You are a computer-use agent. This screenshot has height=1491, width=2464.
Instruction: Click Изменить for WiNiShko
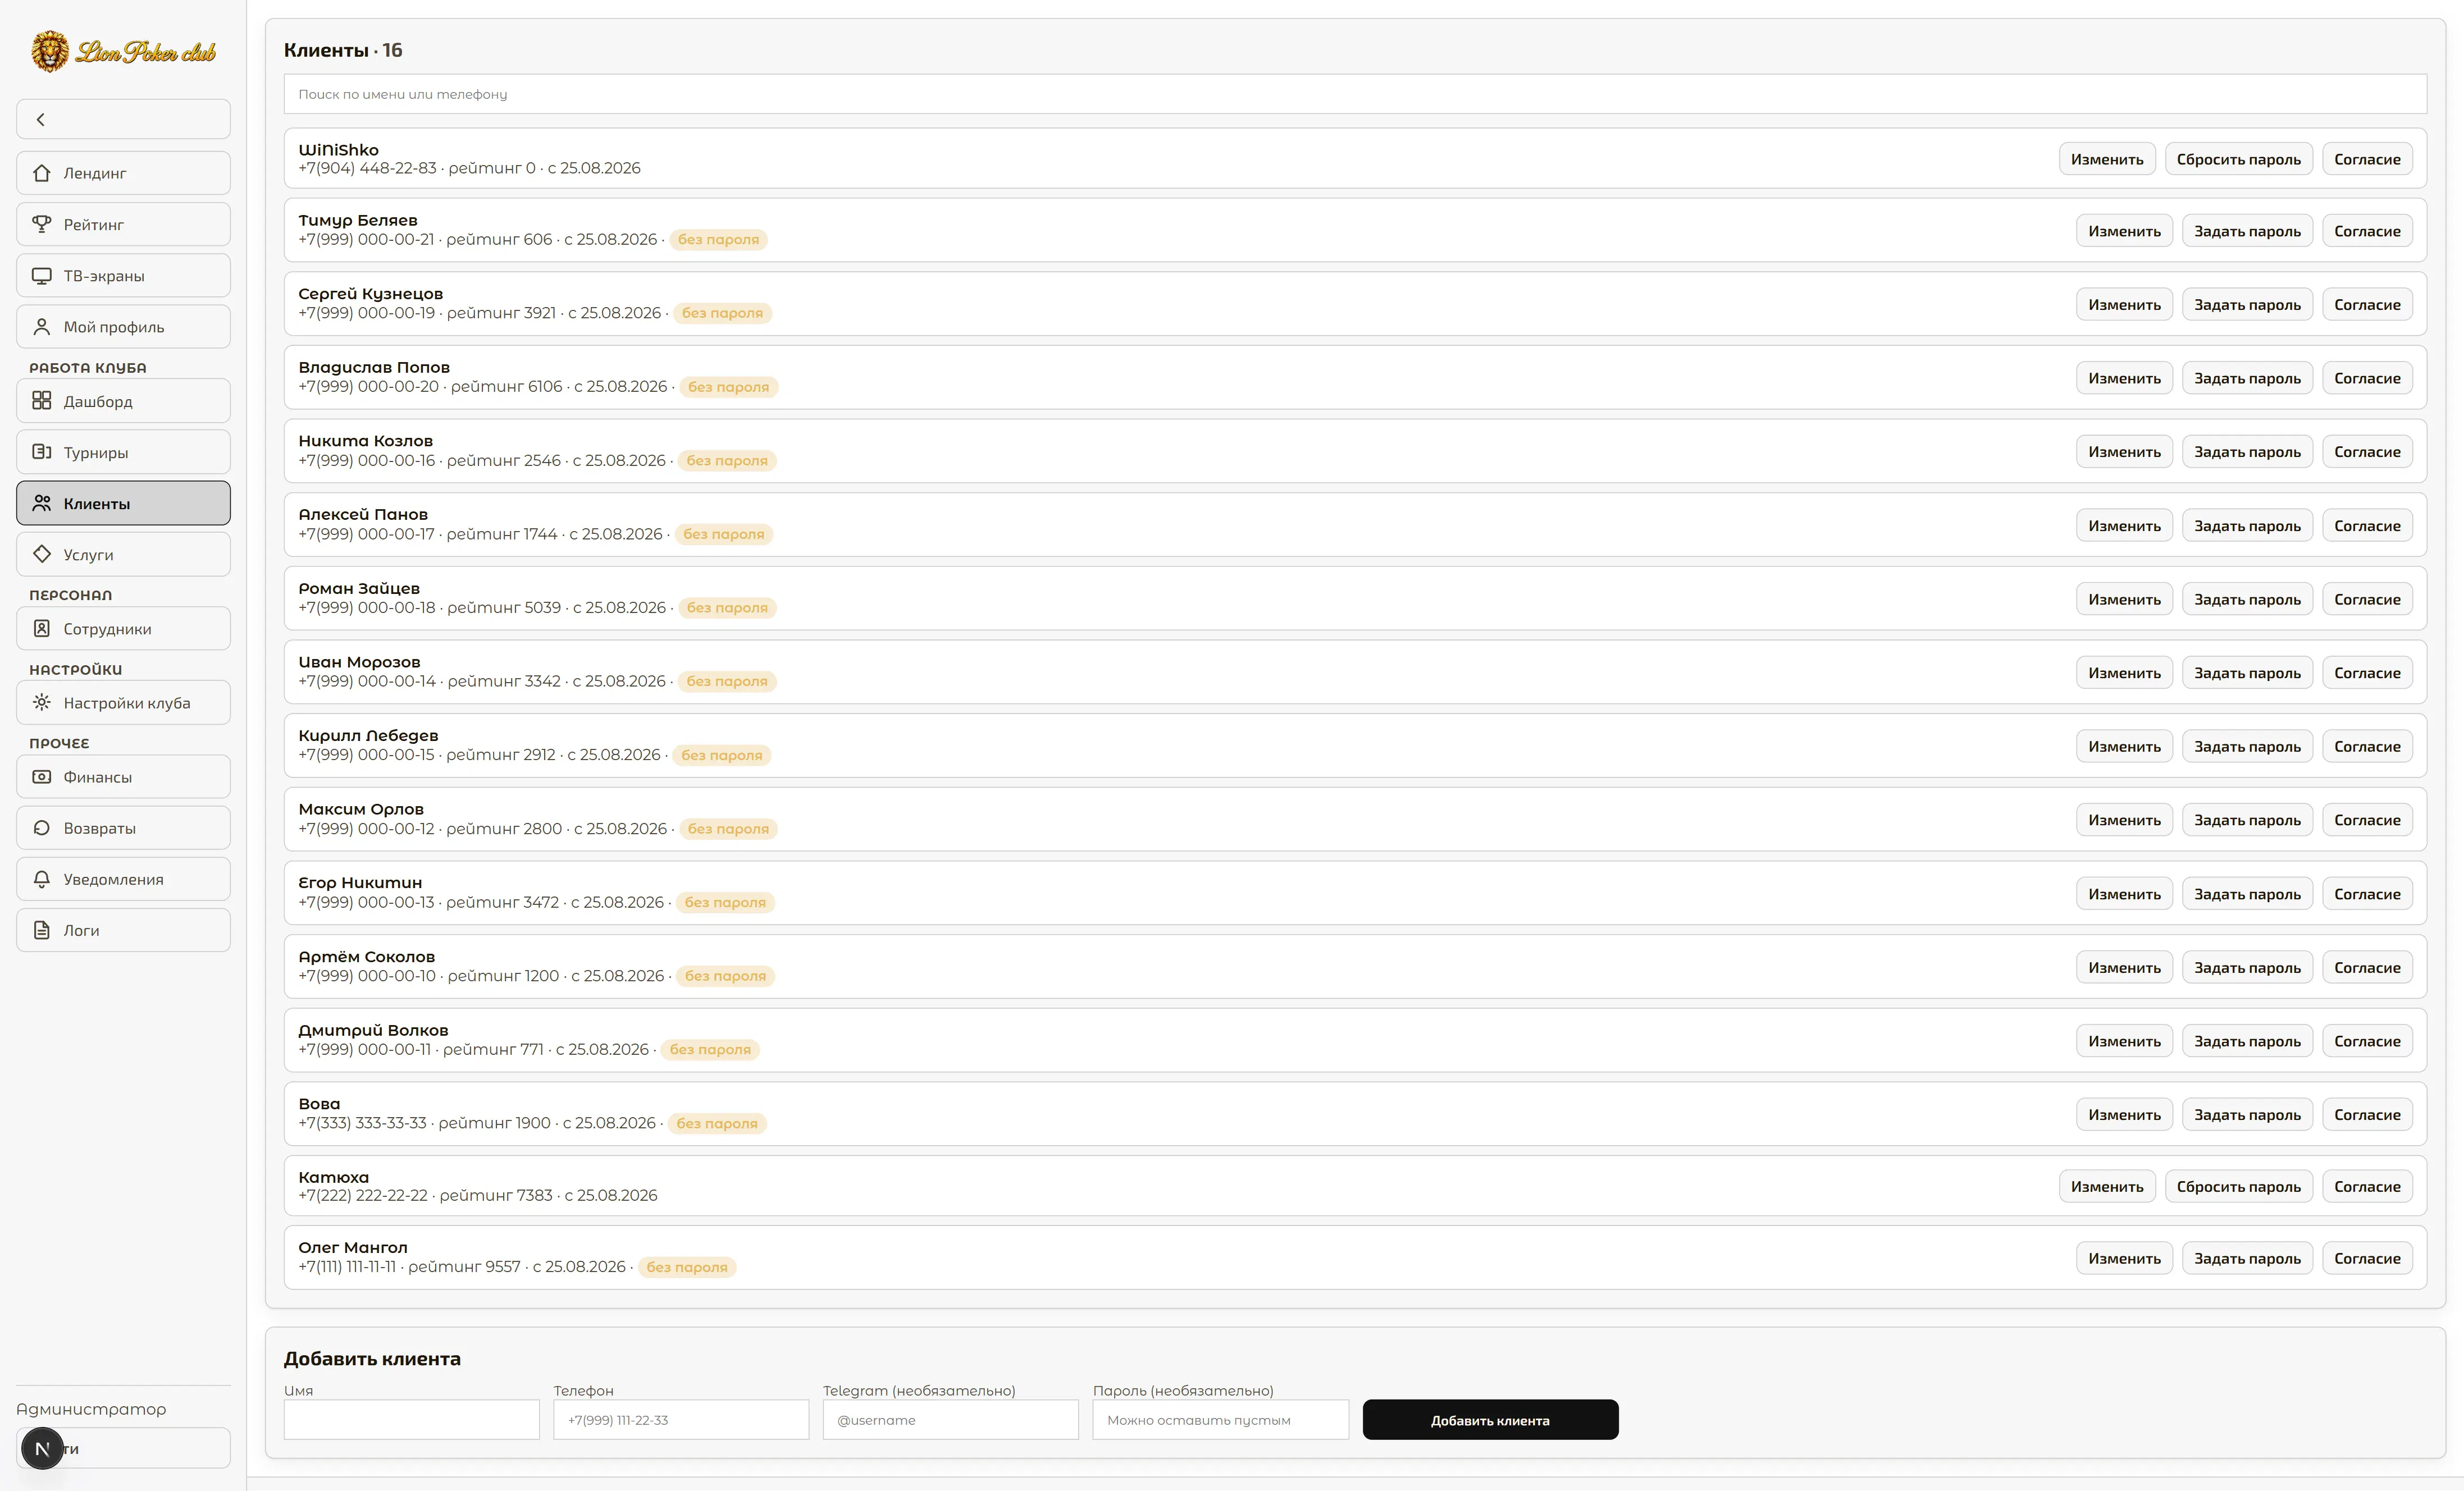pyautogui.click(x=2107, y=159)
